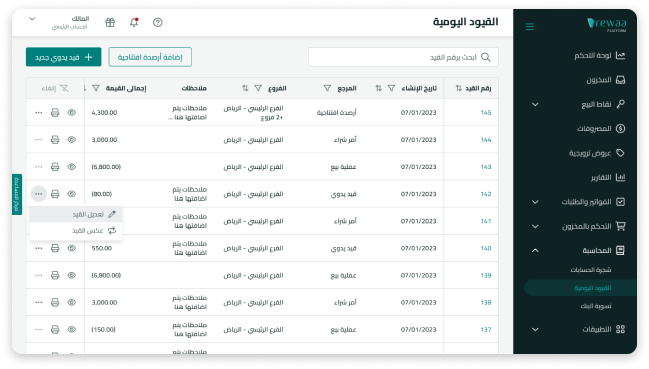Collapse sidebar with hamburger menu icon

coord(530,27)
